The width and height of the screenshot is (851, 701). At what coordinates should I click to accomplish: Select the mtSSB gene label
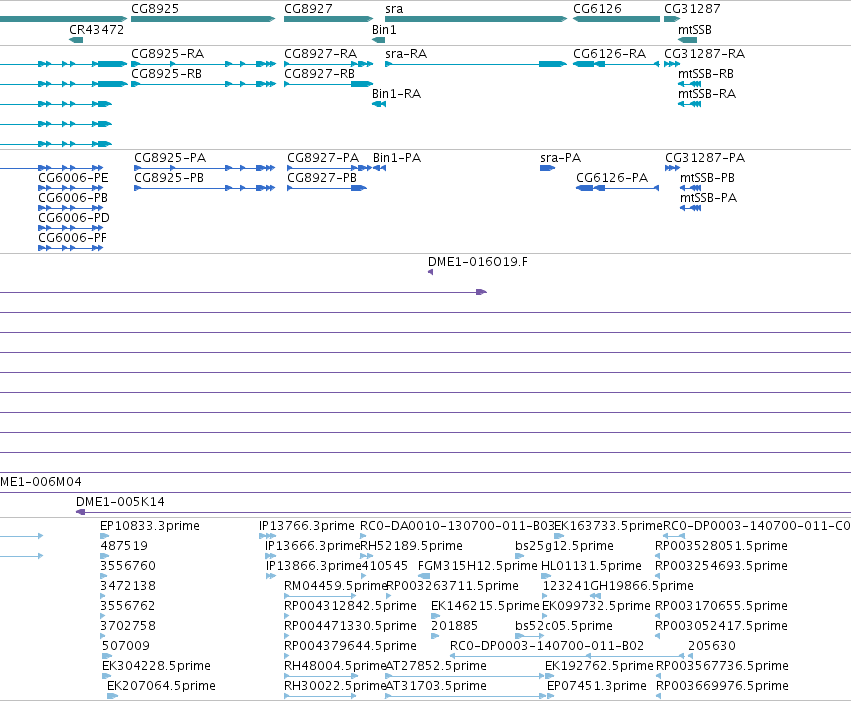coord(695,30)
